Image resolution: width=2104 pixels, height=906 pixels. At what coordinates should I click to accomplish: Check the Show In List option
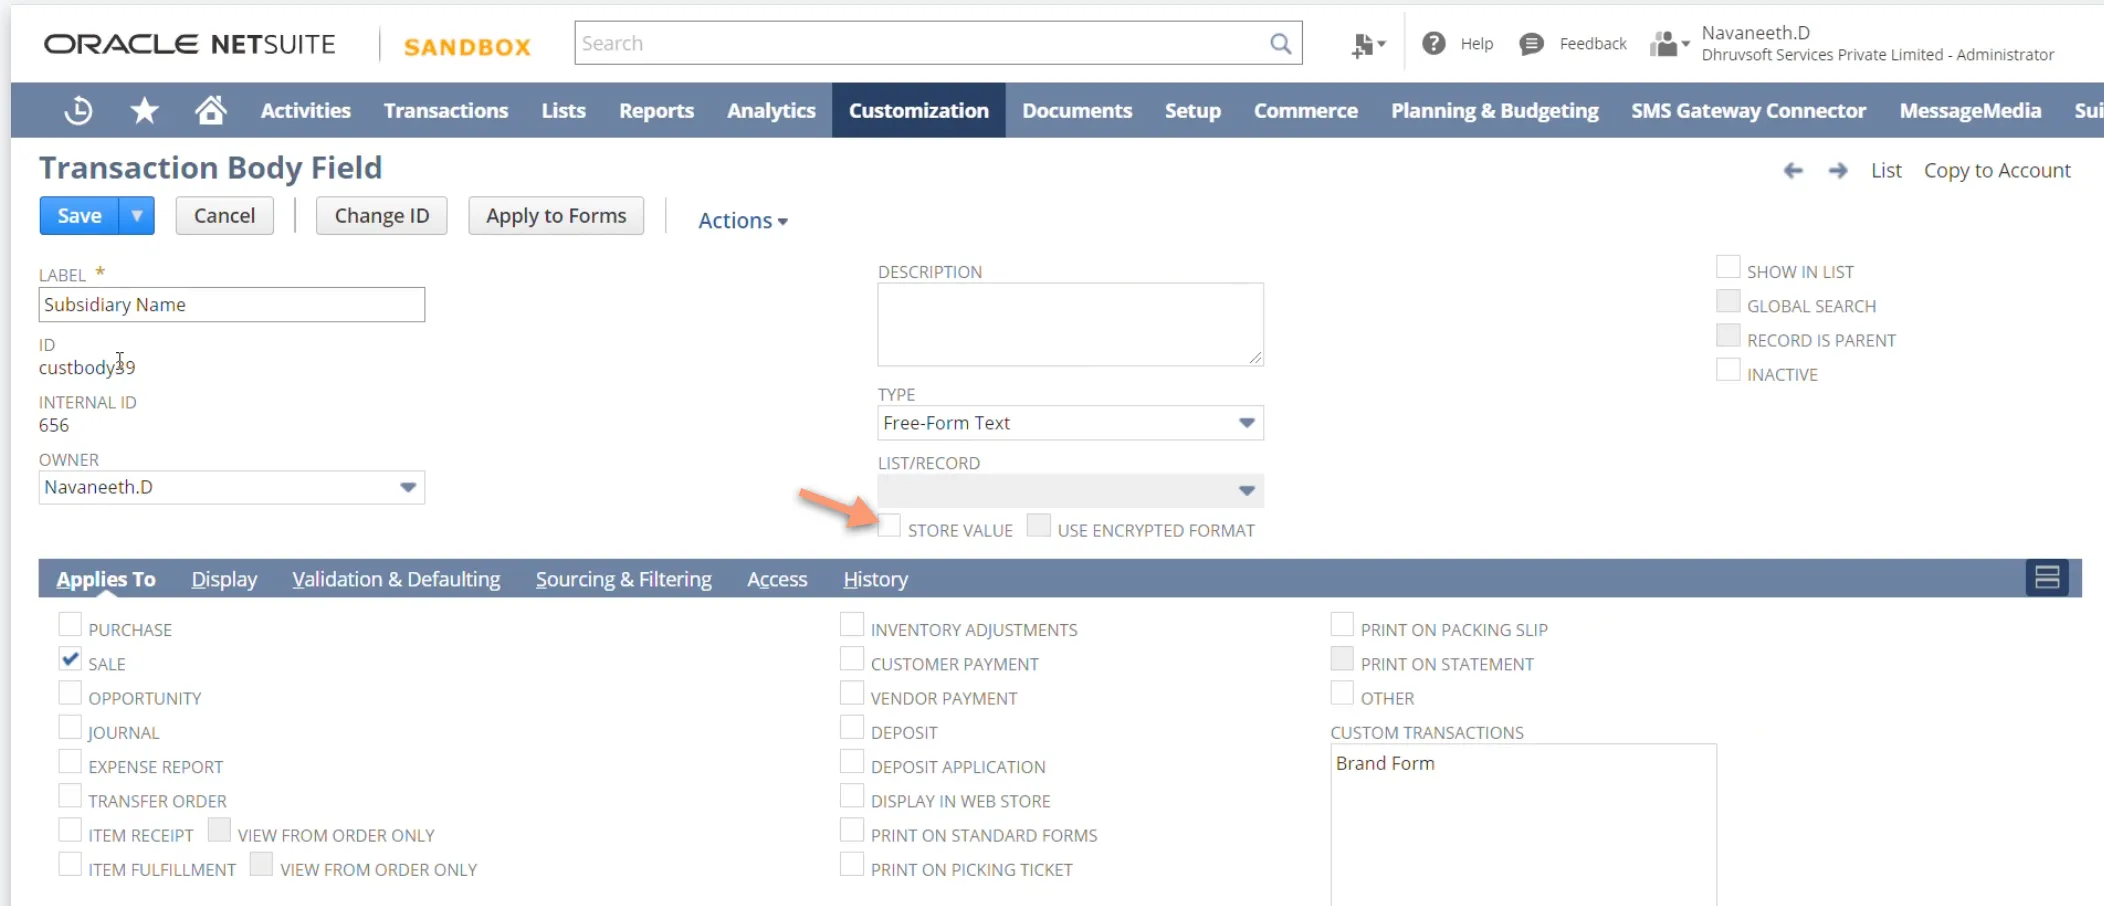click(1728, 267)
